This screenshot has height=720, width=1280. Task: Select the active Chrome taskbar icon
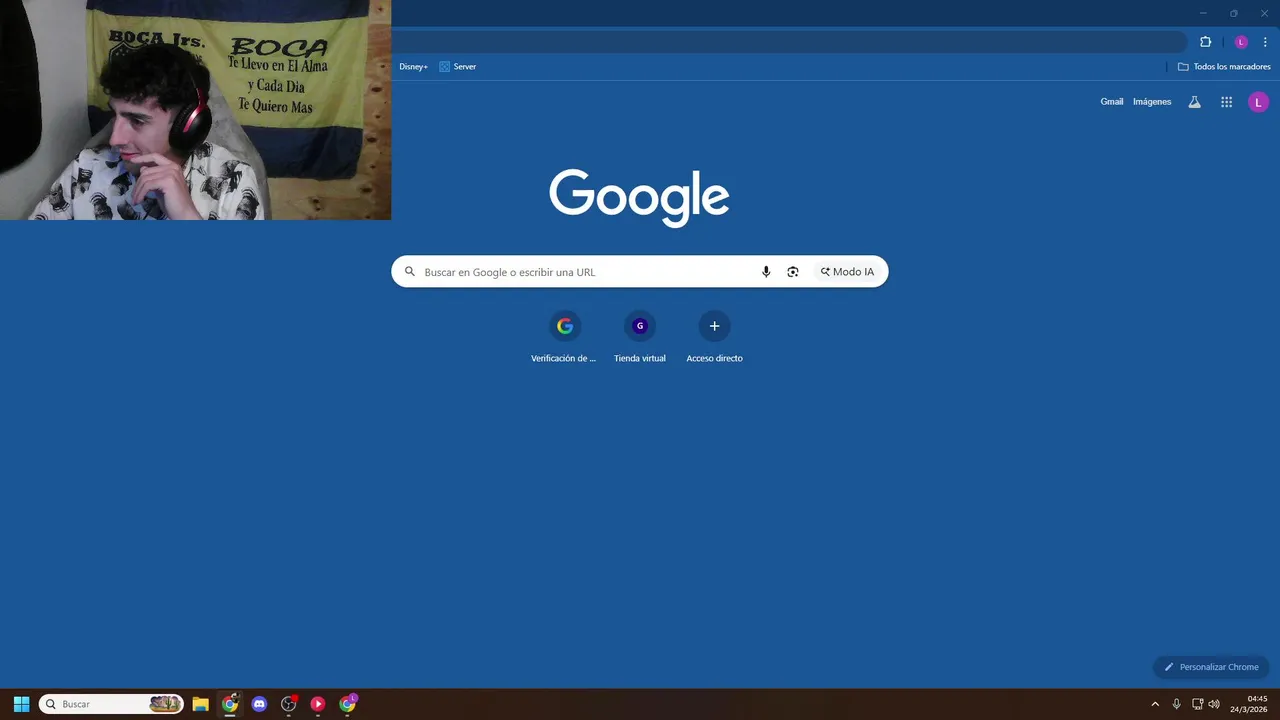tap(230, 704)
